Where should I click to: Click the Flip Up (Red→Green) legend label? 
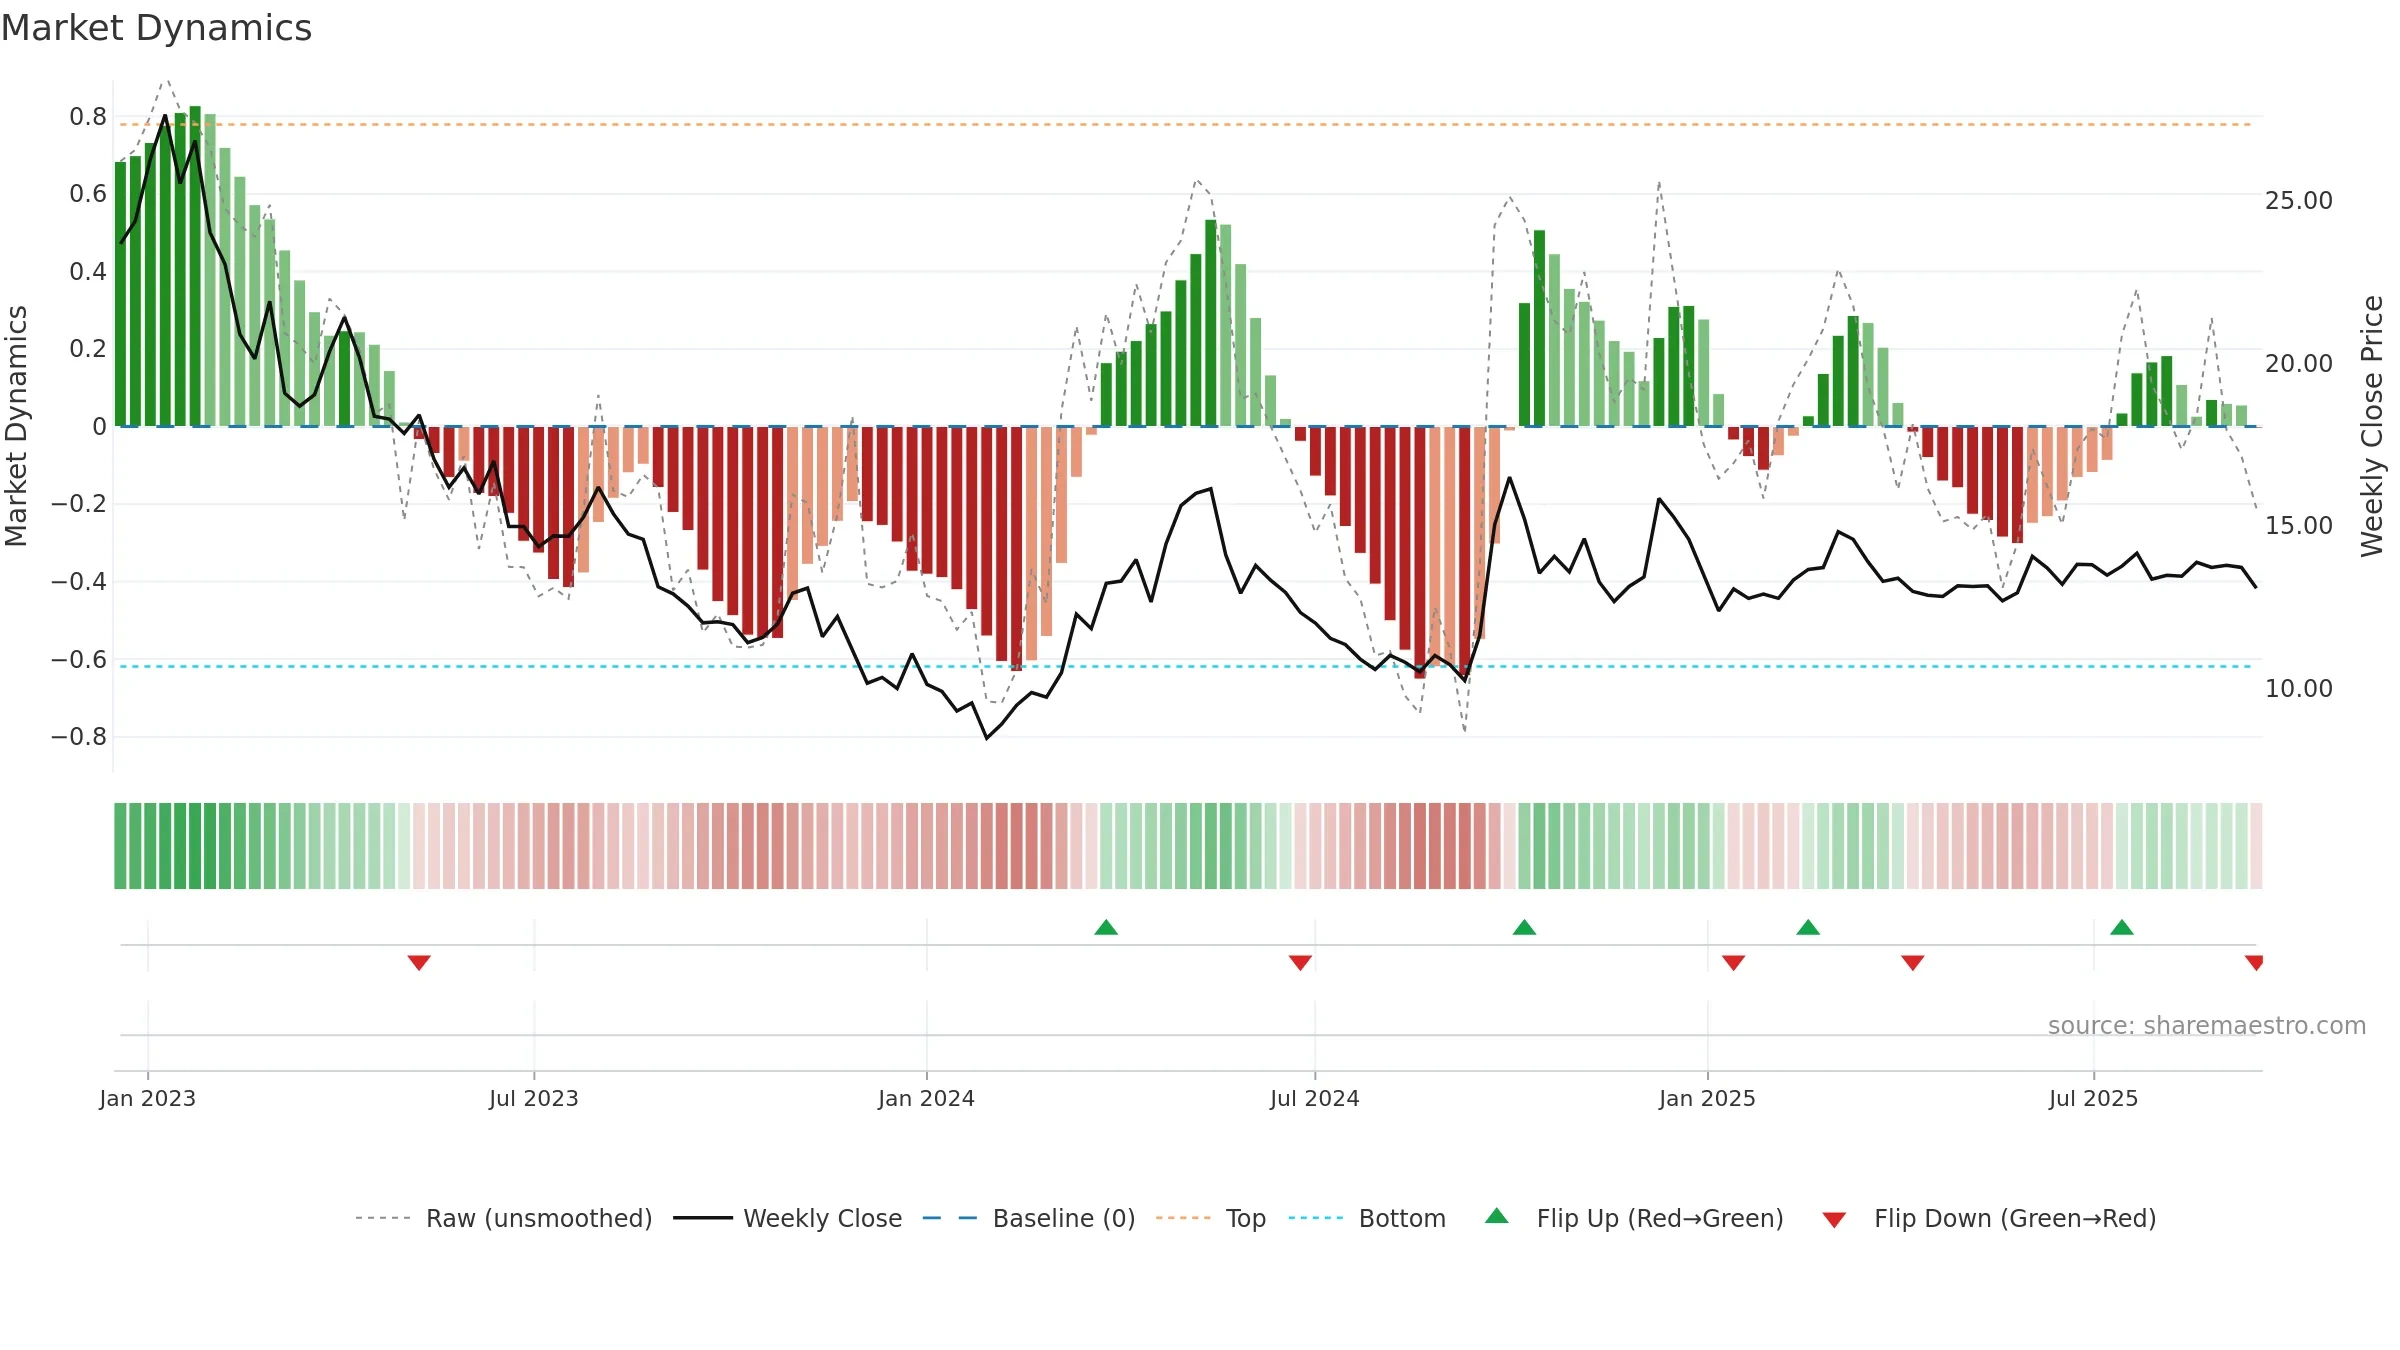tap(1660, 1218)
